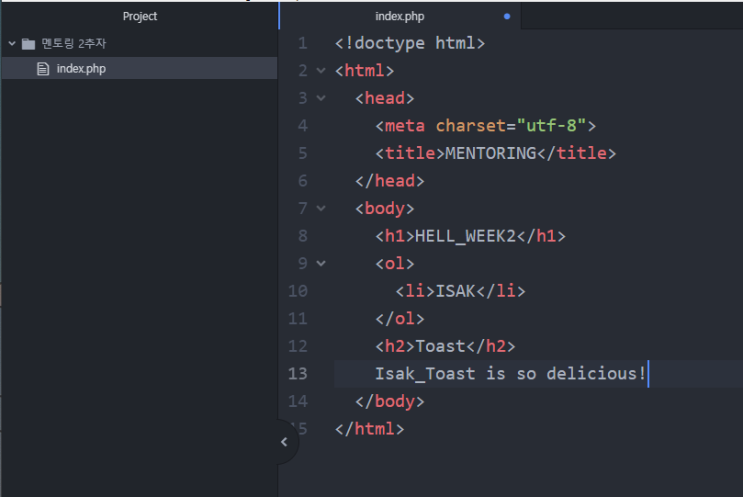
Task: Click line number 1 in gutter
Action: click(x=302, y=43)
